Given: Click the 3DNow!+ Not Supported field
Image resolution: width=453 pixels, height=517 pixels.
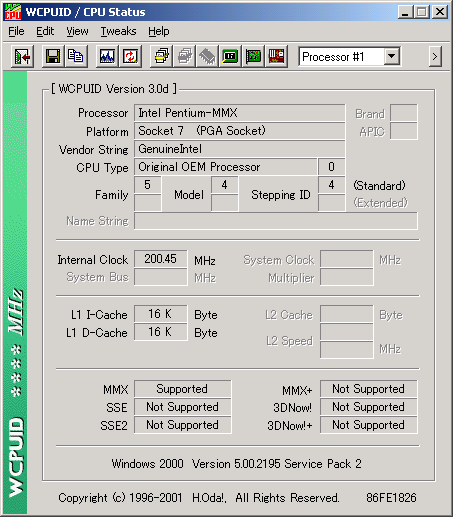Looking at the screenshot, I should point(369,425).
